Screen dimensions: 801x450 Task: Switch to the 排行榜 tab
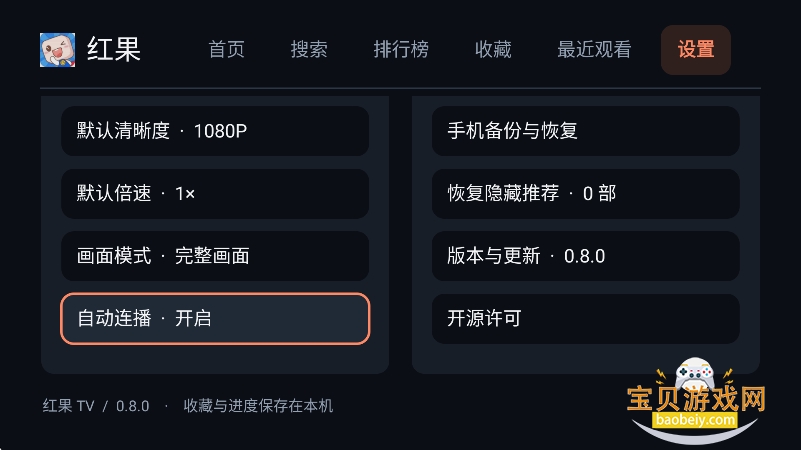click(401, 50)
